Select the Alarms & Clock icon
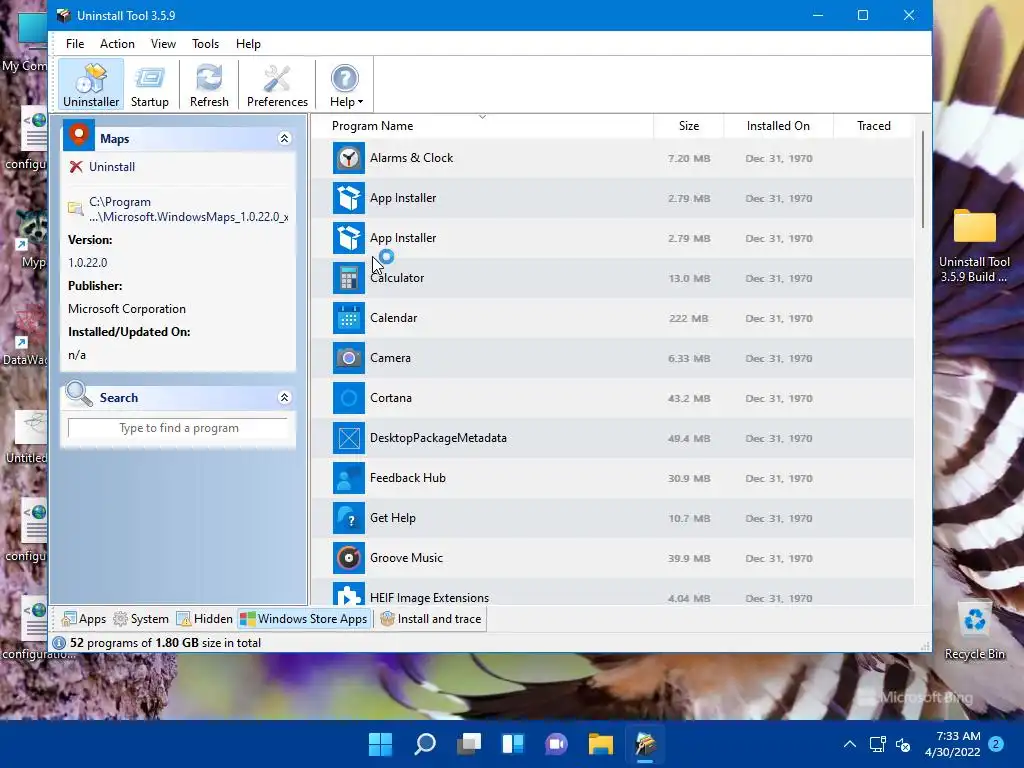The image size is (1024, 768). click(349, 158)
